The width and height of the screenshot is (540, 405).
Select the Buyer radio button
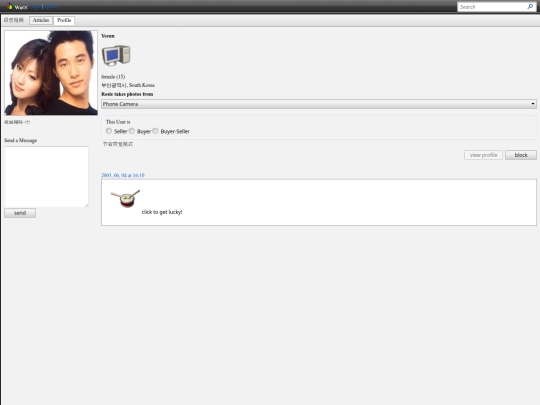tap(132, 131)
